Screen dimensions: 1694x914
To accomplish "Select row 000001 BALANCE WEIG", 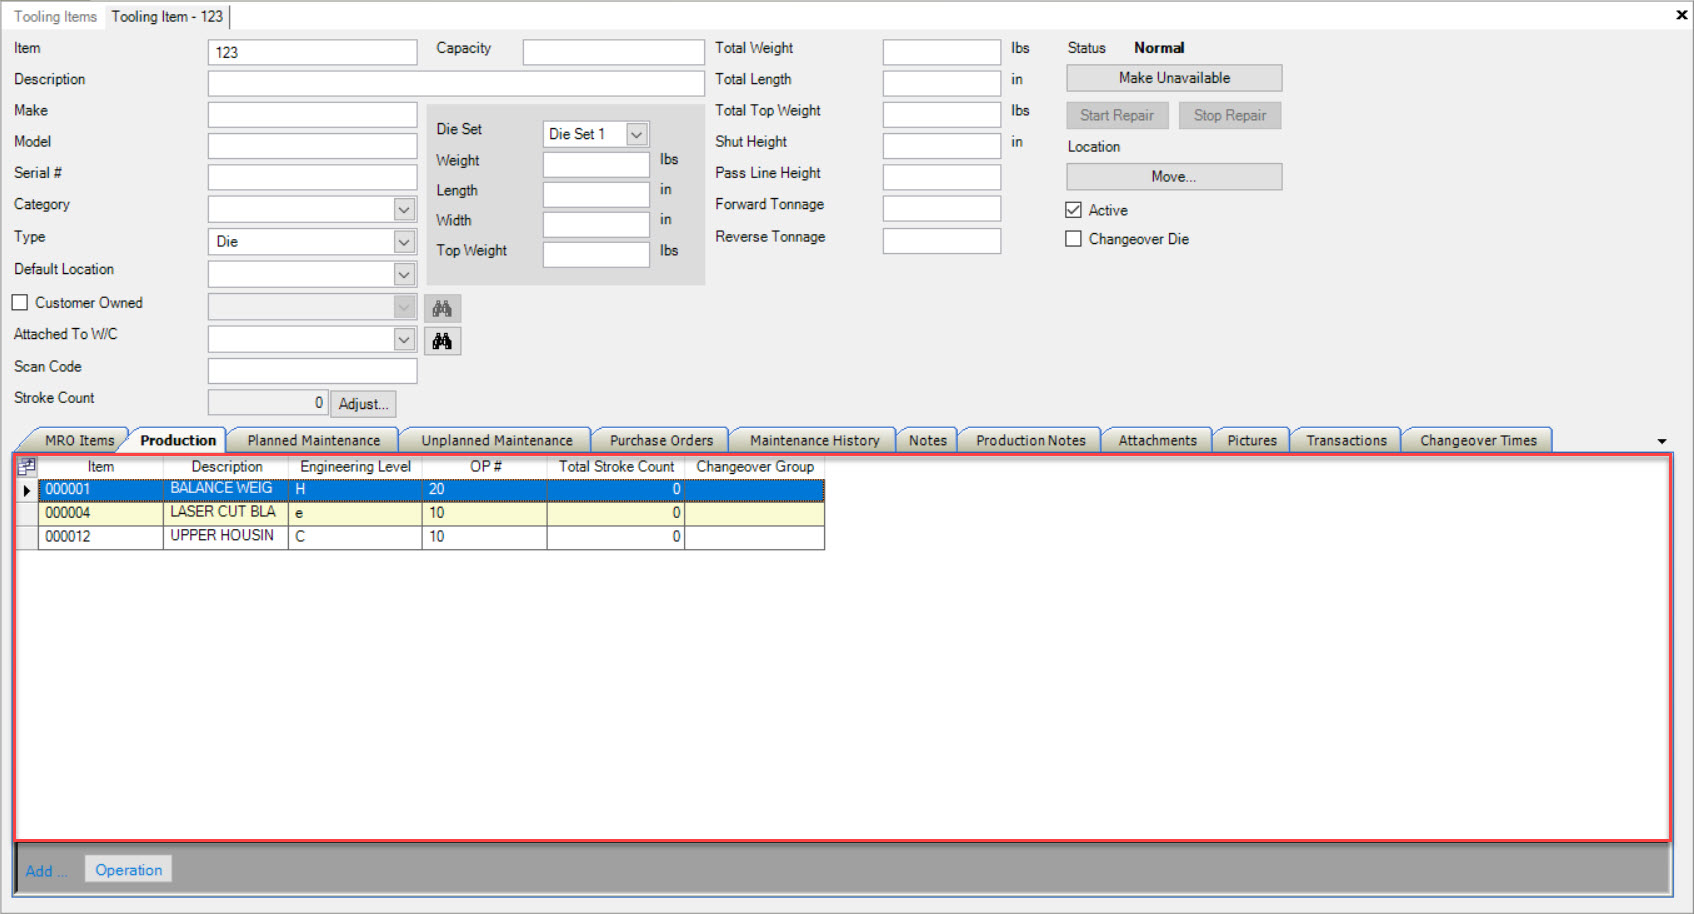I will point(431,489).
